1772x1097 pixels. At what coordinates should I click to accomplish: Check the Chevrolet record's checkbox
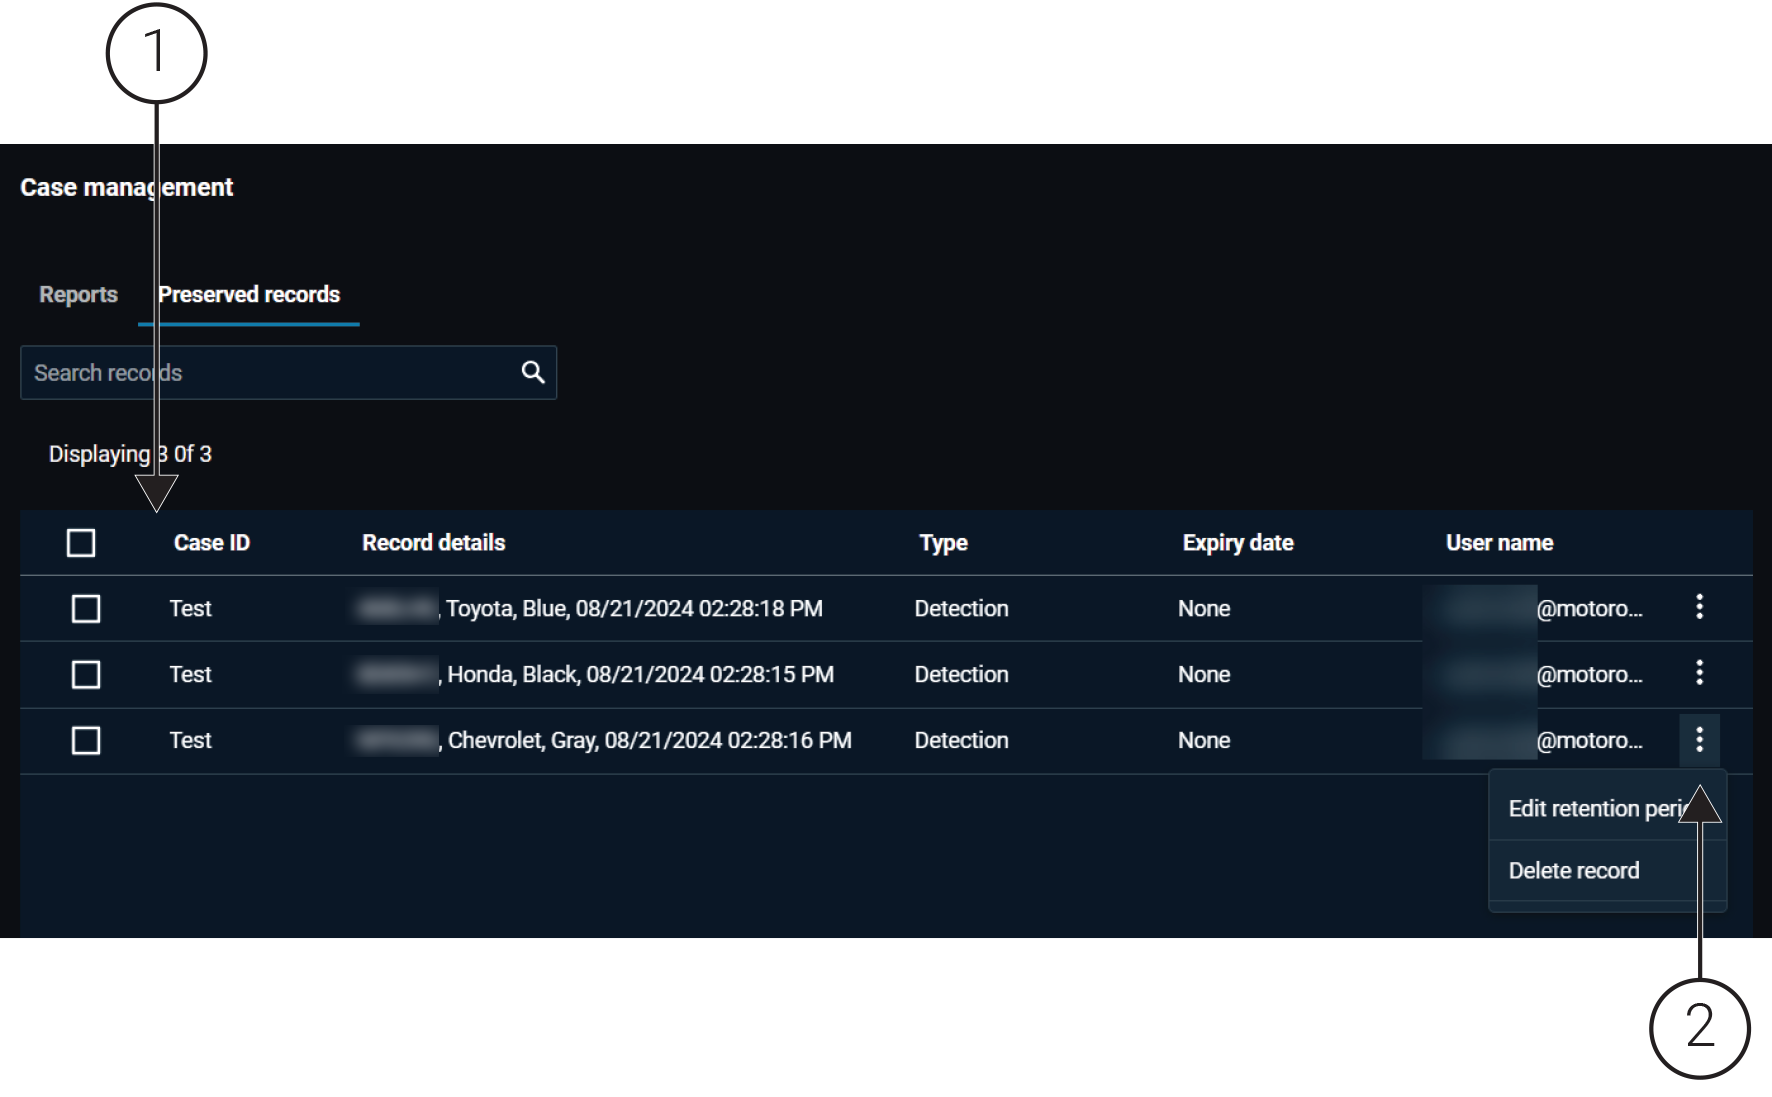86,740
